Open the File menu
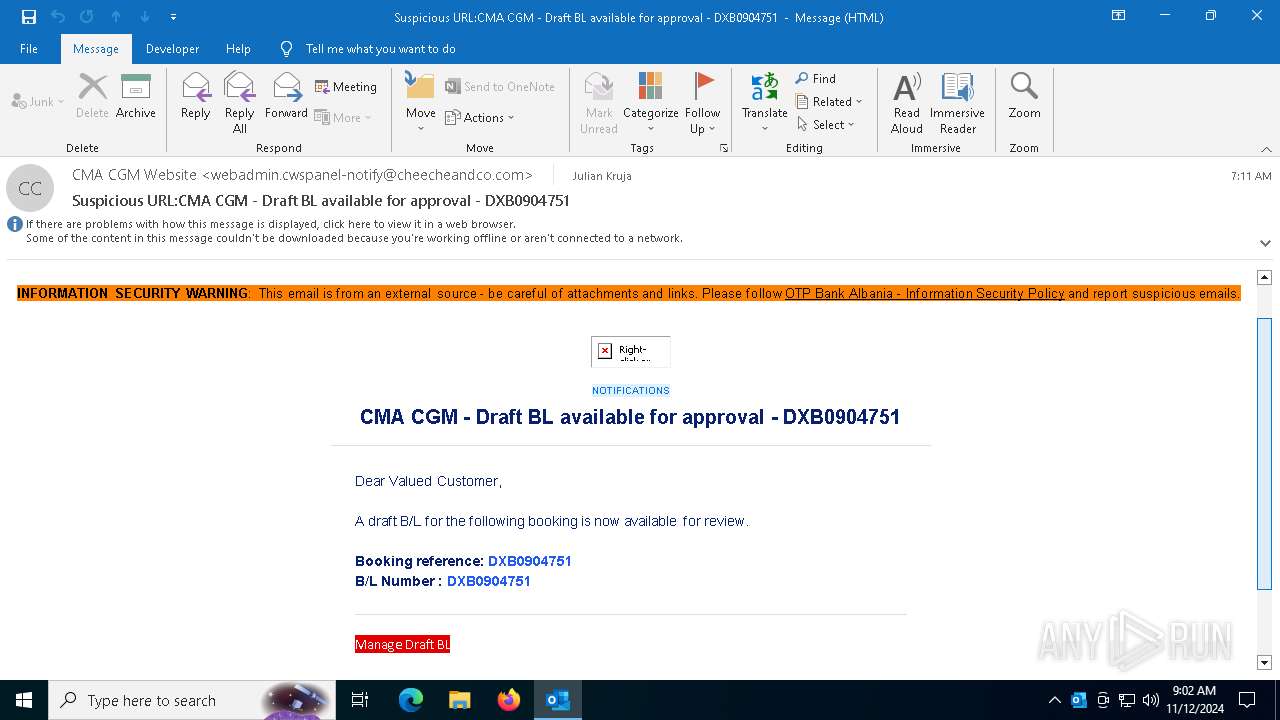 click(x=29, y=49)
